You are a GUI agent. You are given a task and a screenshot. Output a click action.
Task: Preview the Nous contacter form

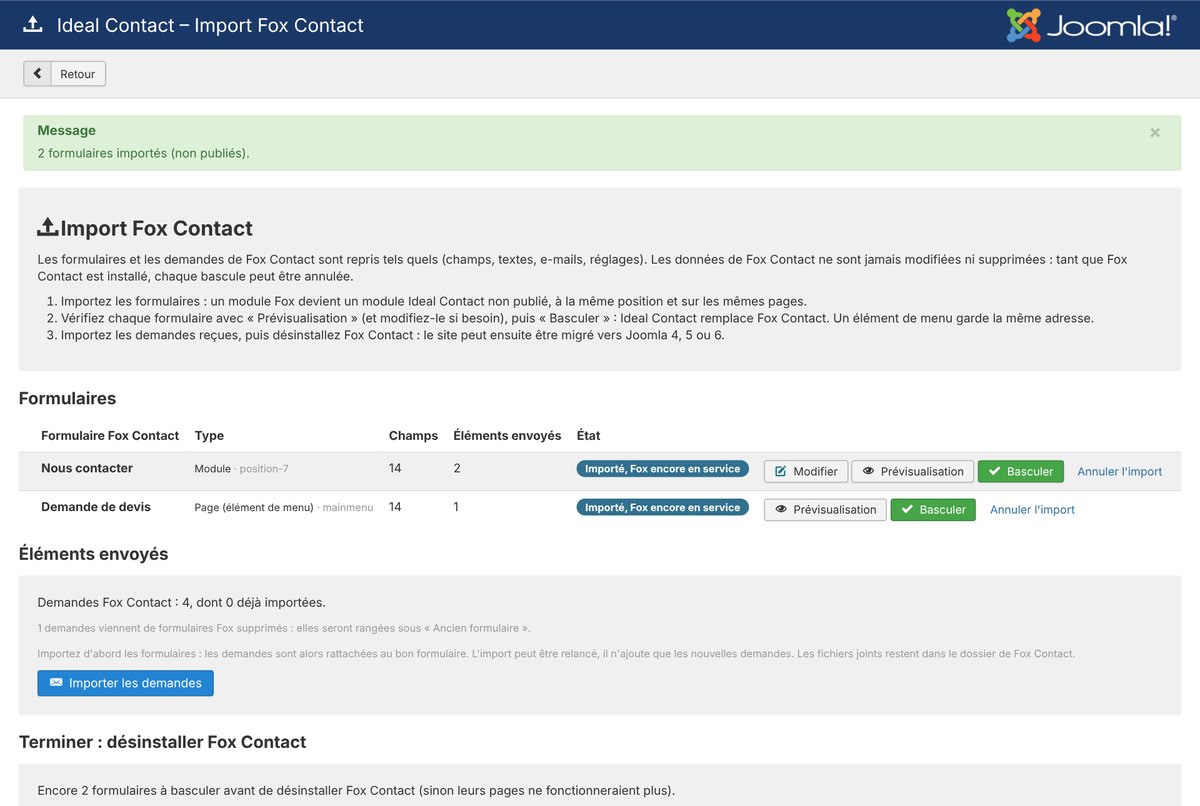pos(912,471)
